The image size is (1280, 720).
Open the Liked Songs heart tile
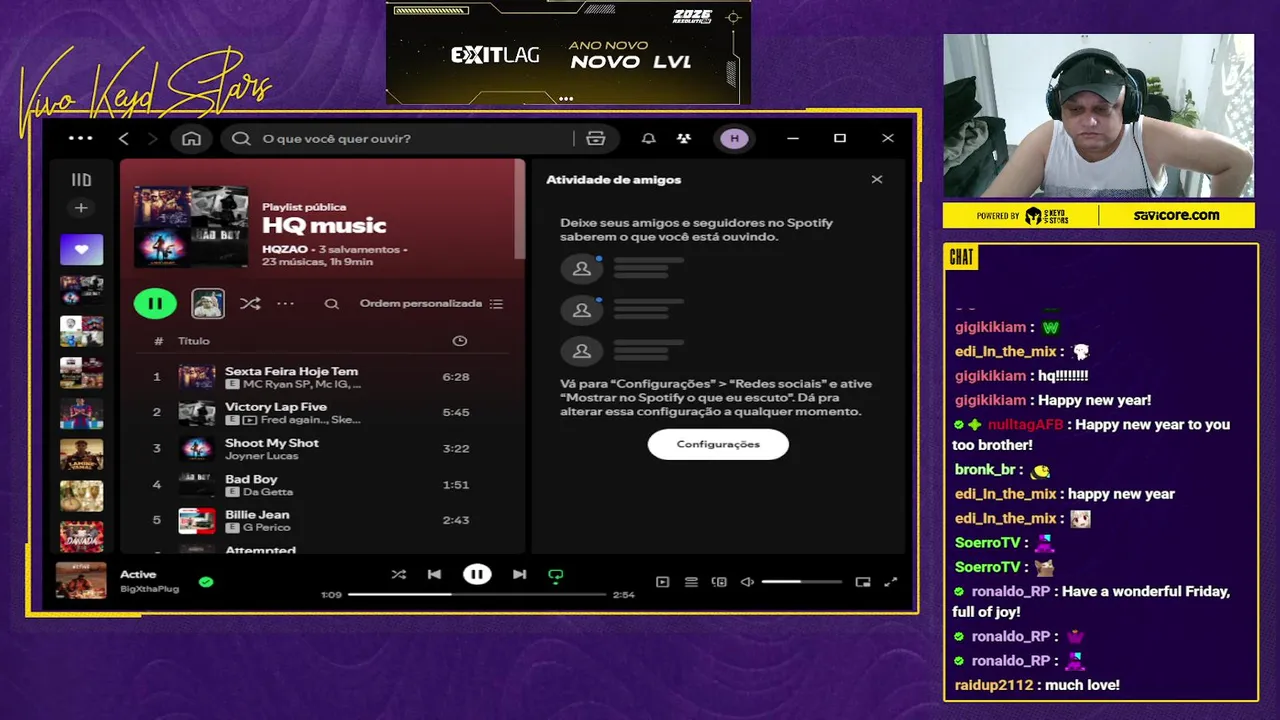[x=81, y=249]
